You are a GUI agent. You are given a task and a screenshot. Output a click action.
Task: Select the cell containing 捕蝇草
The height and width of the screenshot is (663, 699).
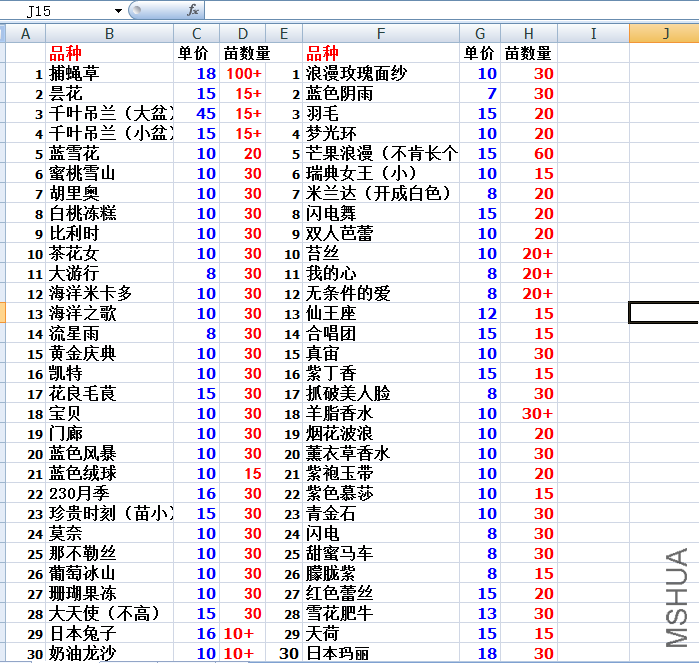[x=109, y=73]
